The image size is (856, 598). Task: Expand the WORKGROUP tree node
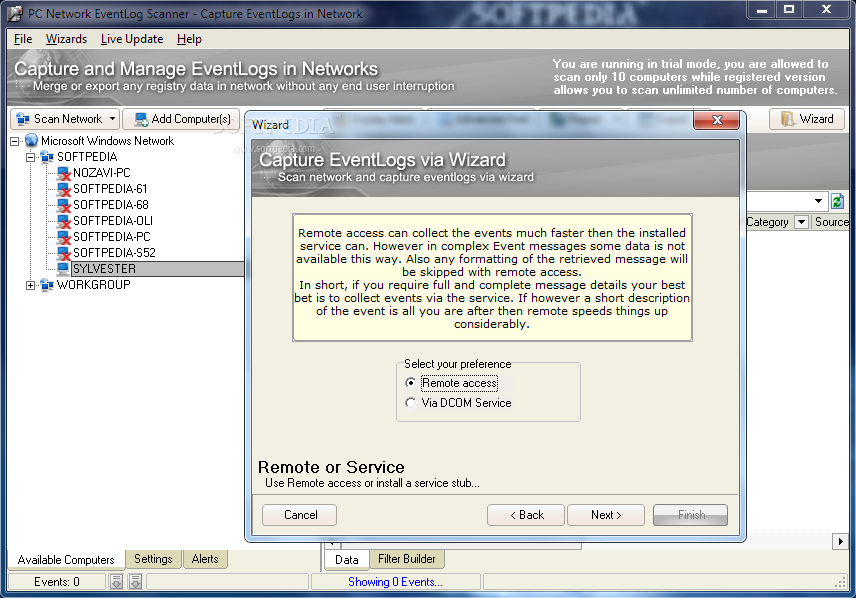[x=31, y=285]
